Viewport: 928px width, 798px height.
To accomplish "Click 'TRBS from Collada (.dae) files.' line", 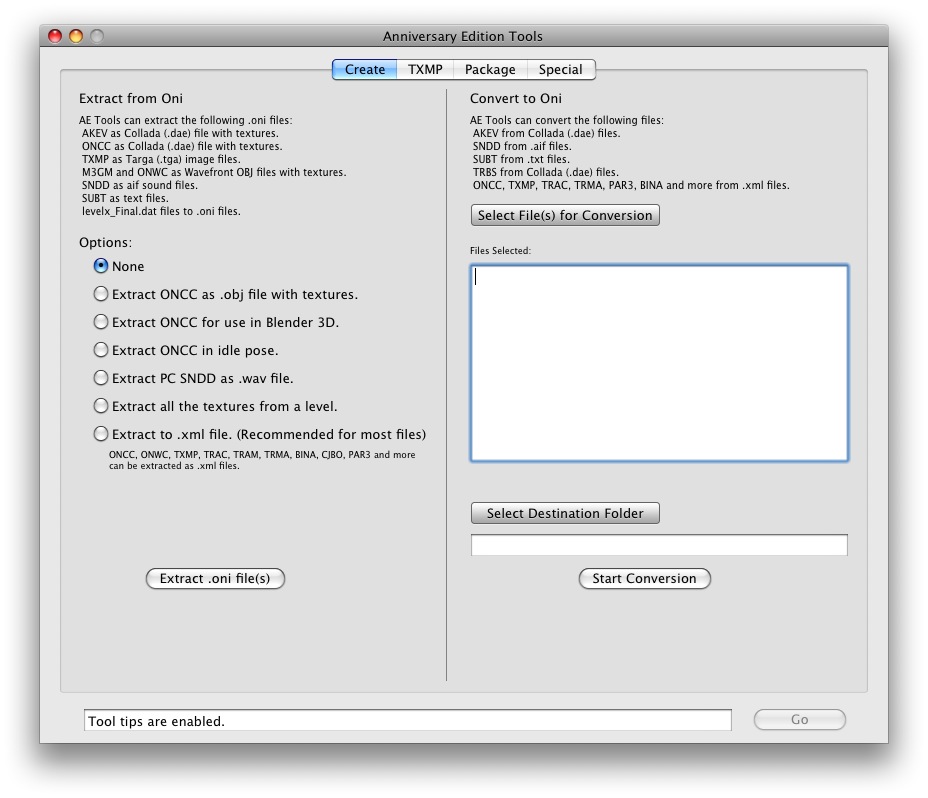I will tap(546, 172).
